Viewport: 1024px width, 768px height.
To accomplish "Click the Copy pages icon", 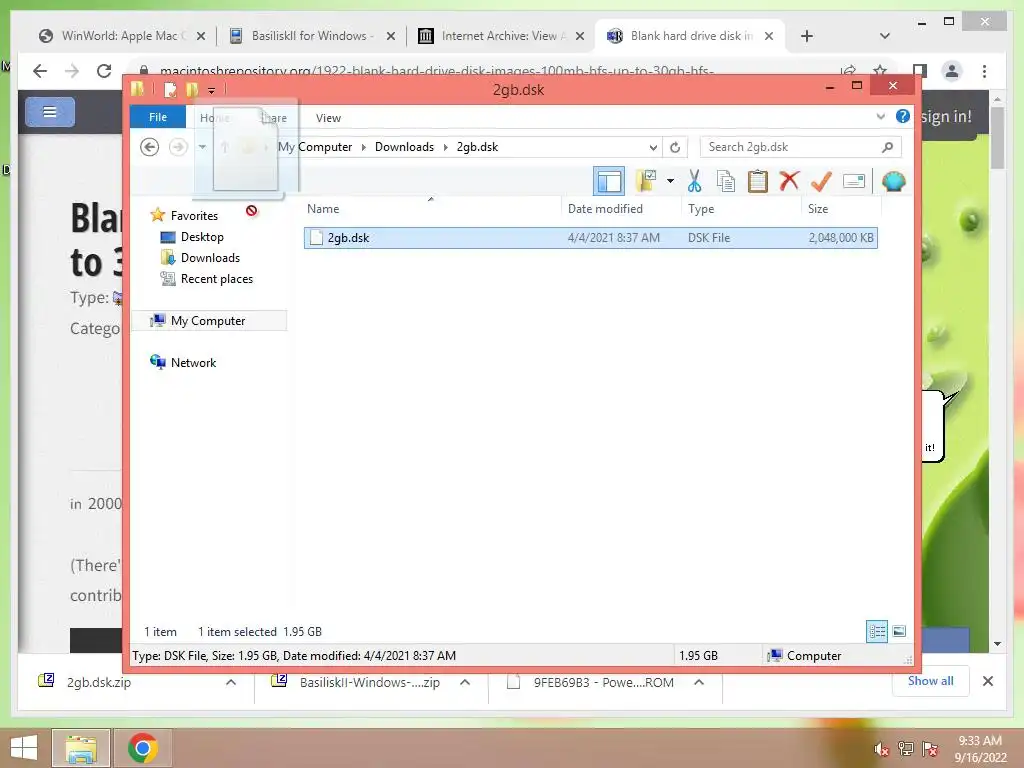I will [x=726, y=181].
